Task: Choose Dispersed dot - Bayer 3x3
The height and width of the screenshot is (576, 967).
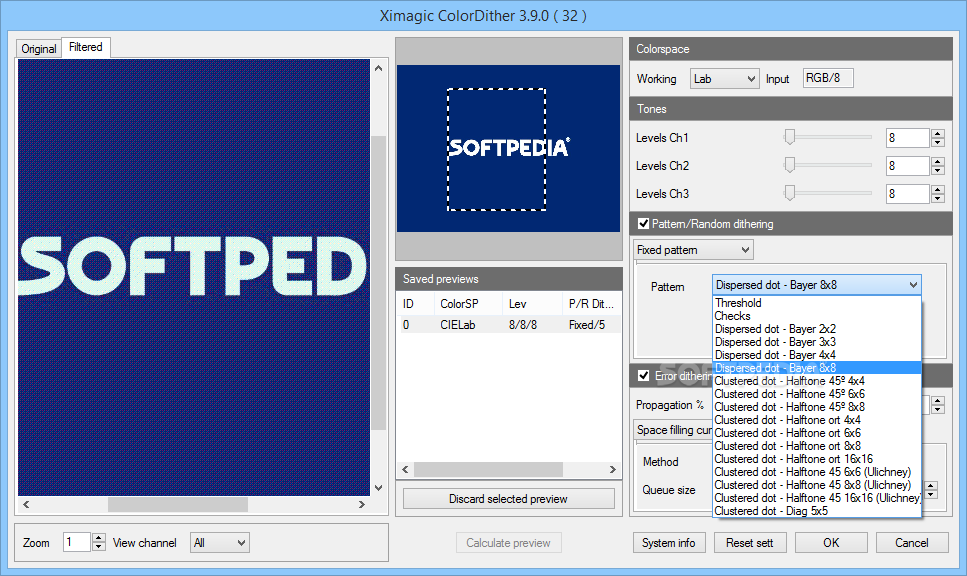Action: pos(817,342)
